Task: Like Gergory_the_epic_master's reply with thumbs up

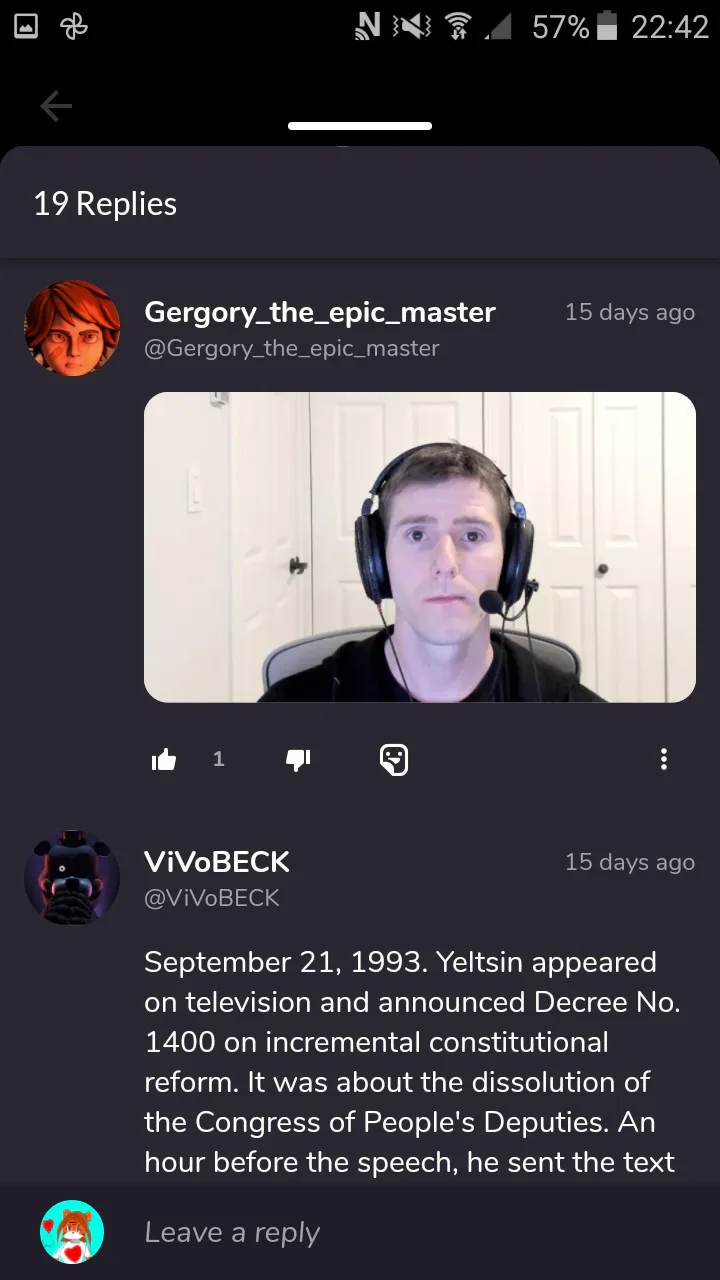Action: (164, 761)
